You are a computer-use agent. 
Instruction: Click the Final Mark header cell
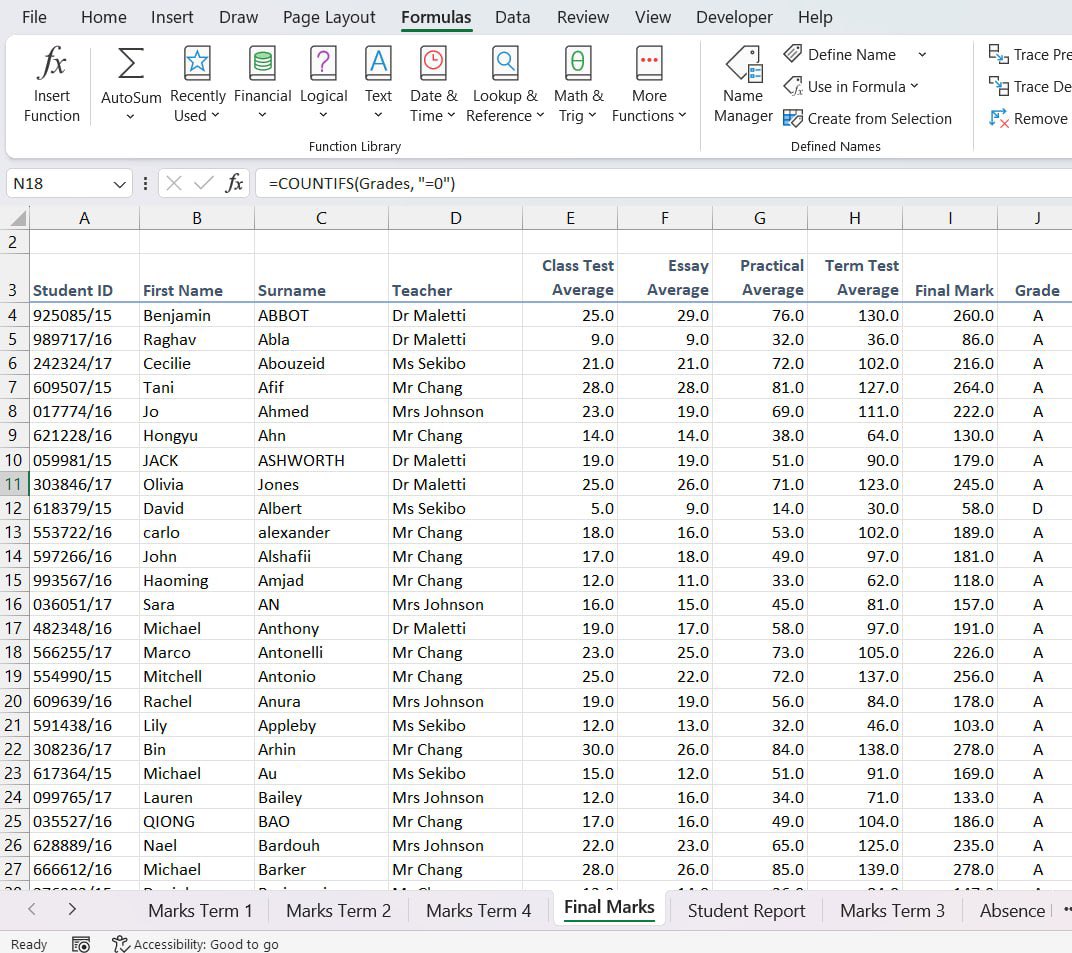pos(950,278)
